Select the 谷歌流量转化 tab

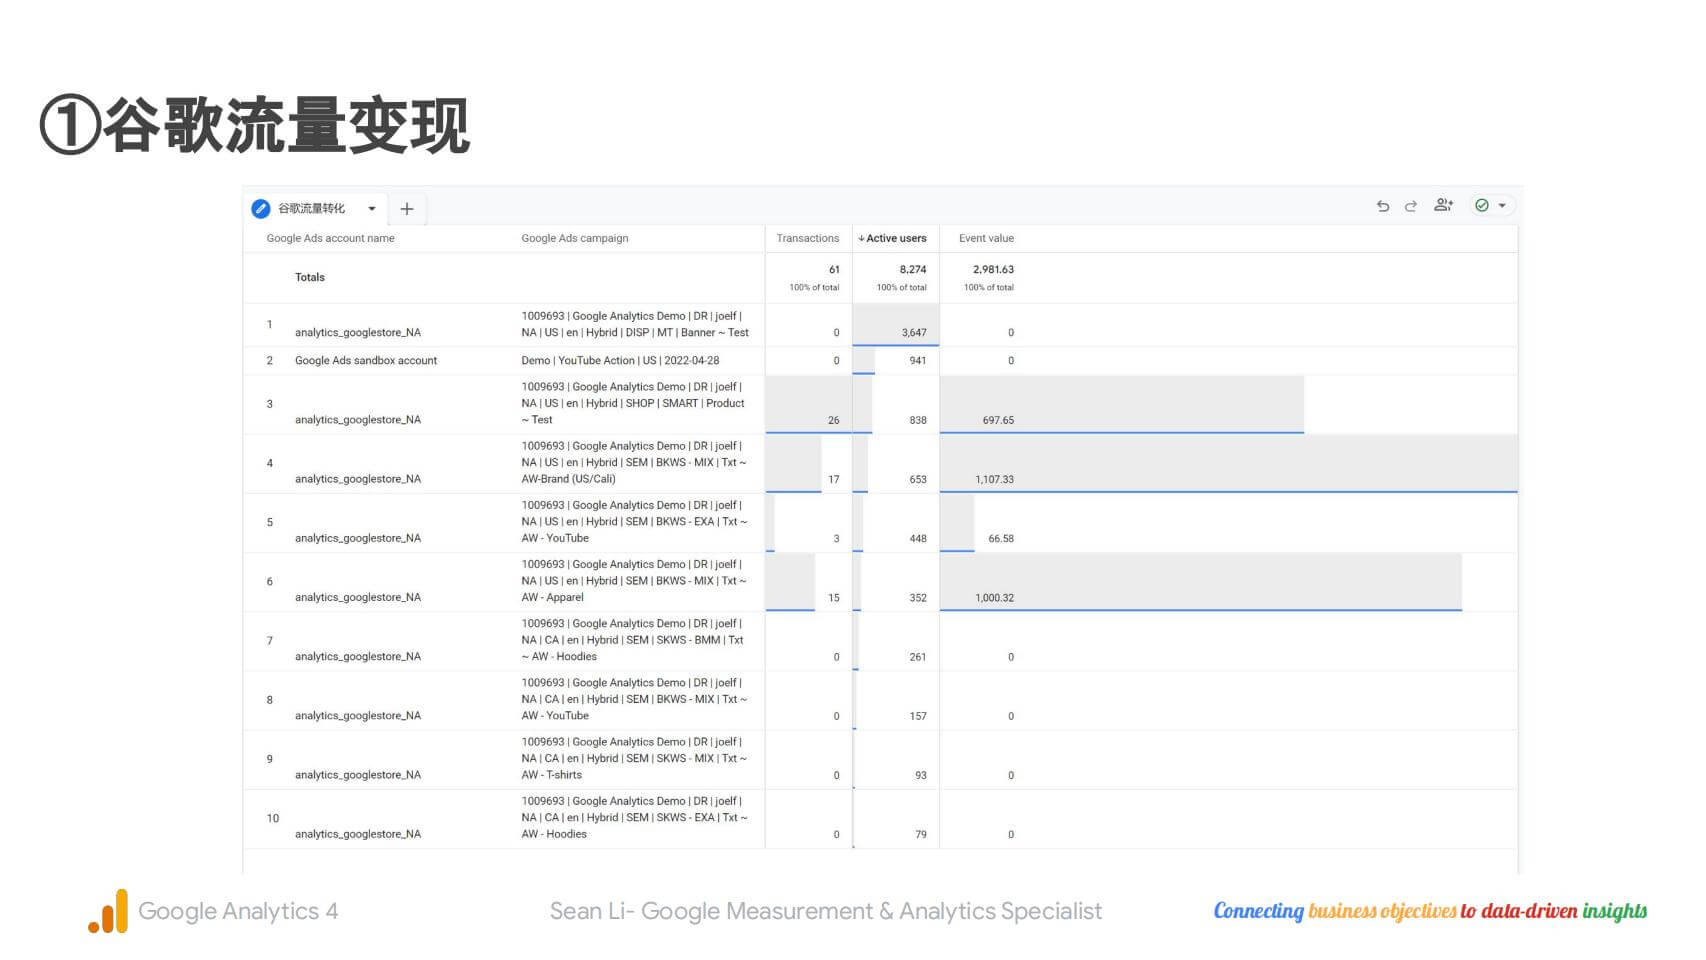(x=311, y=209)
